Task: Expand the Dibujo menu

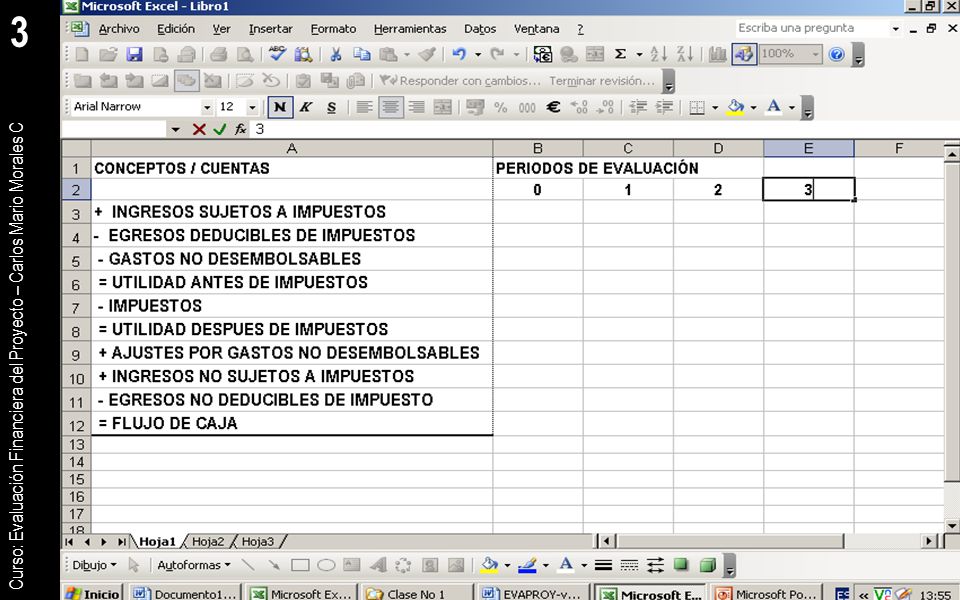Action: [94, 565]
